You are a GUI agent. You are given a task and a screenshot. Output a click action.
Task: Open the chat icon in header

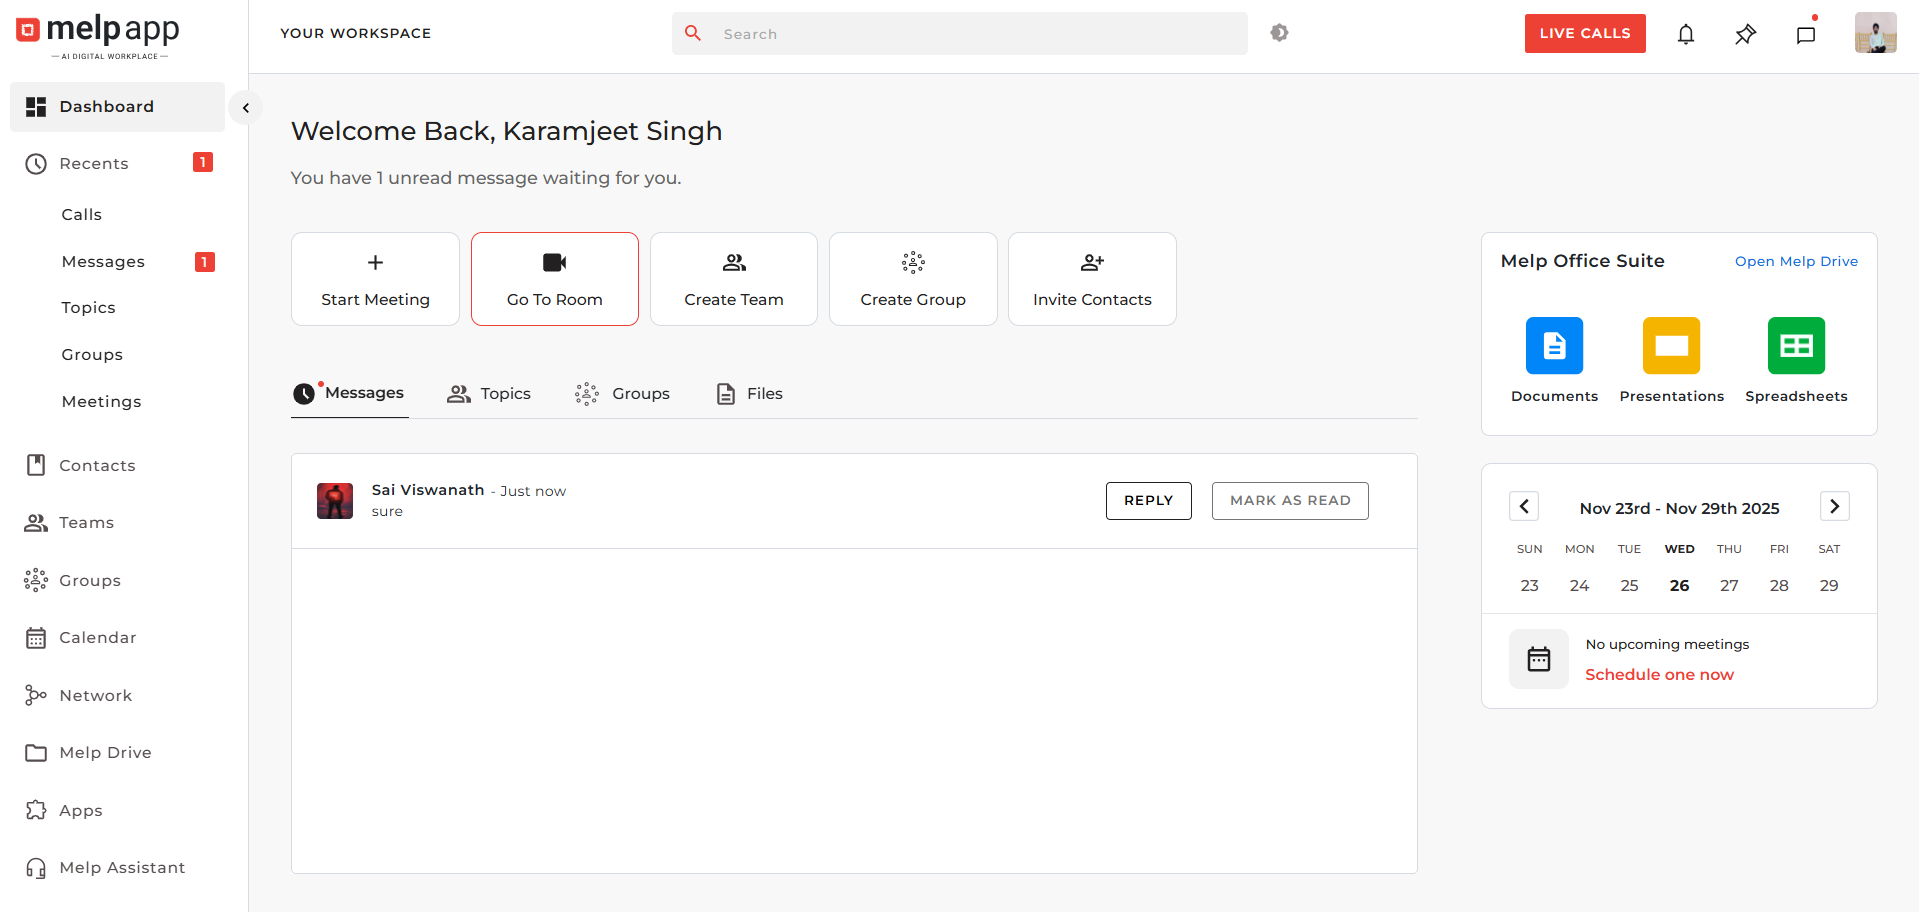[x=1806, y=34]
